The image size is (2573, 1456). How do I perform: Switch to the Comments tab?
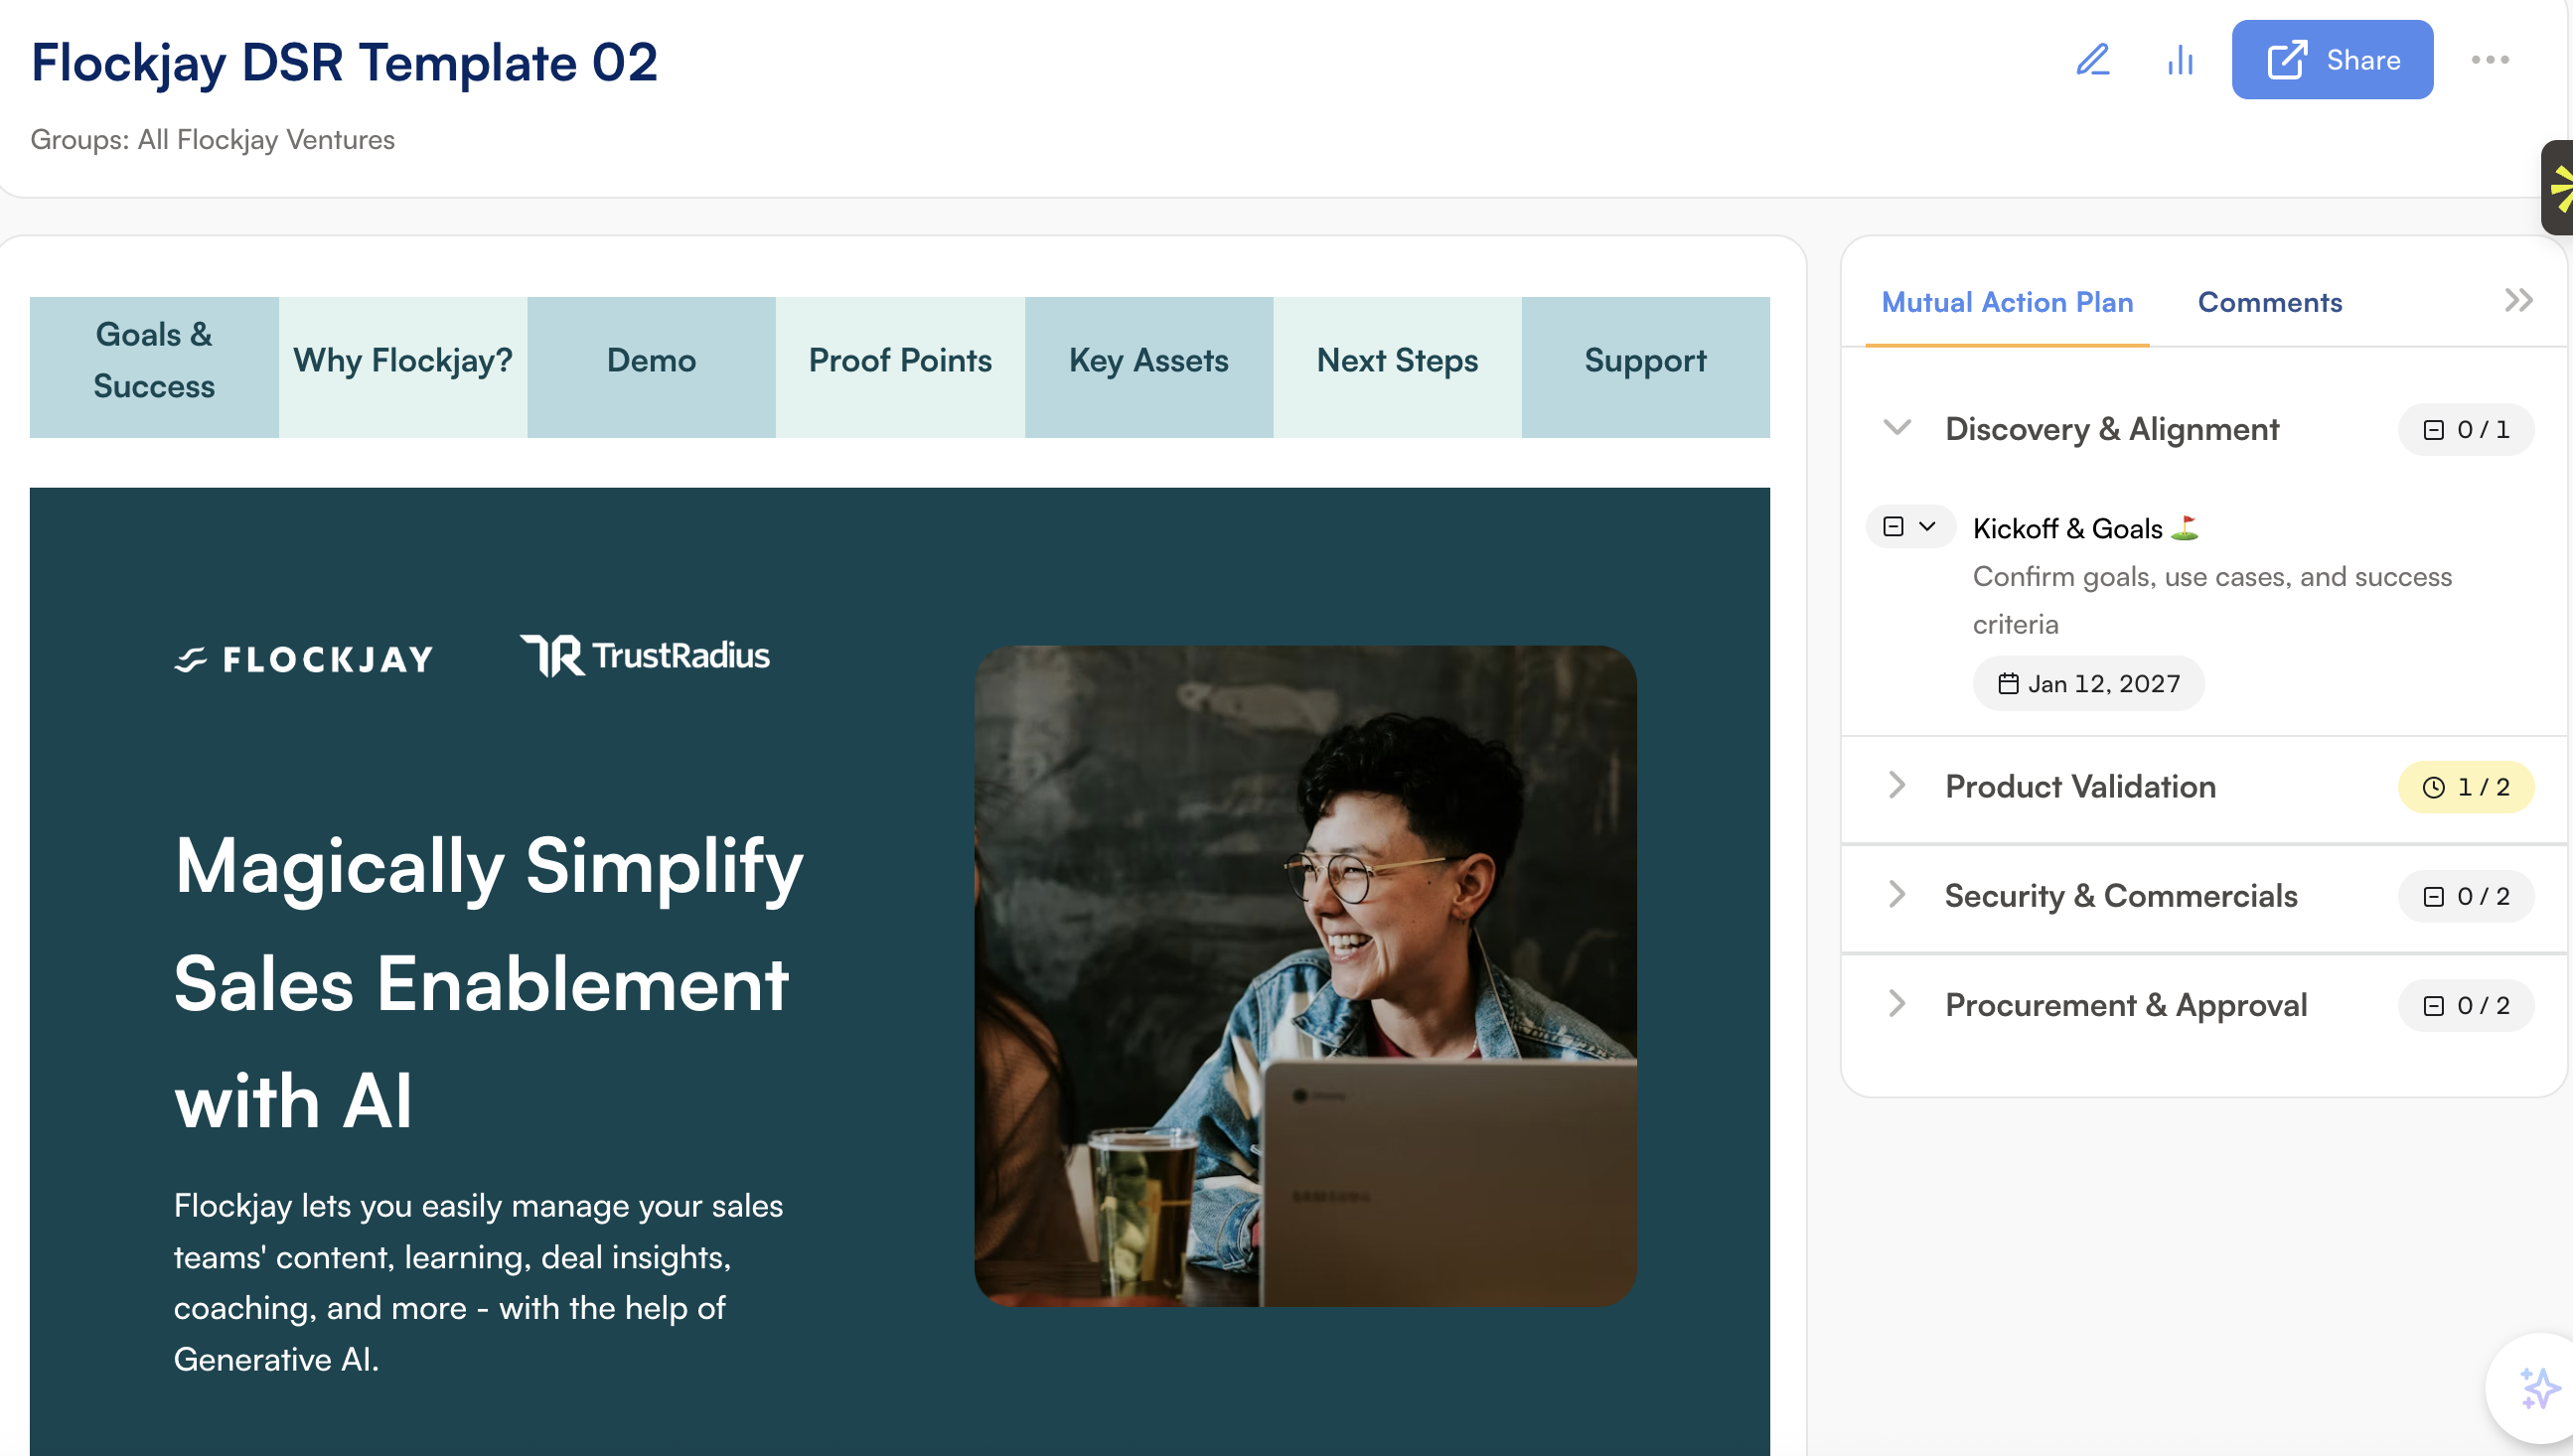[2269, 302]
